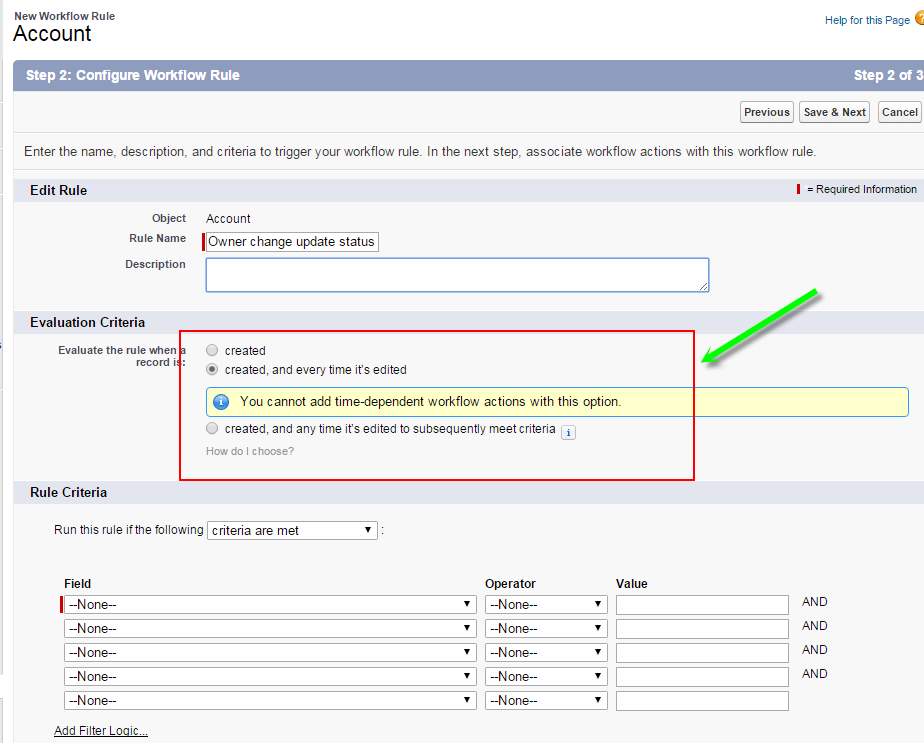Viewport: 924px width, 743px height.
Task: Expand the last row Operator dropdown
Action: [x=546, y=701]
